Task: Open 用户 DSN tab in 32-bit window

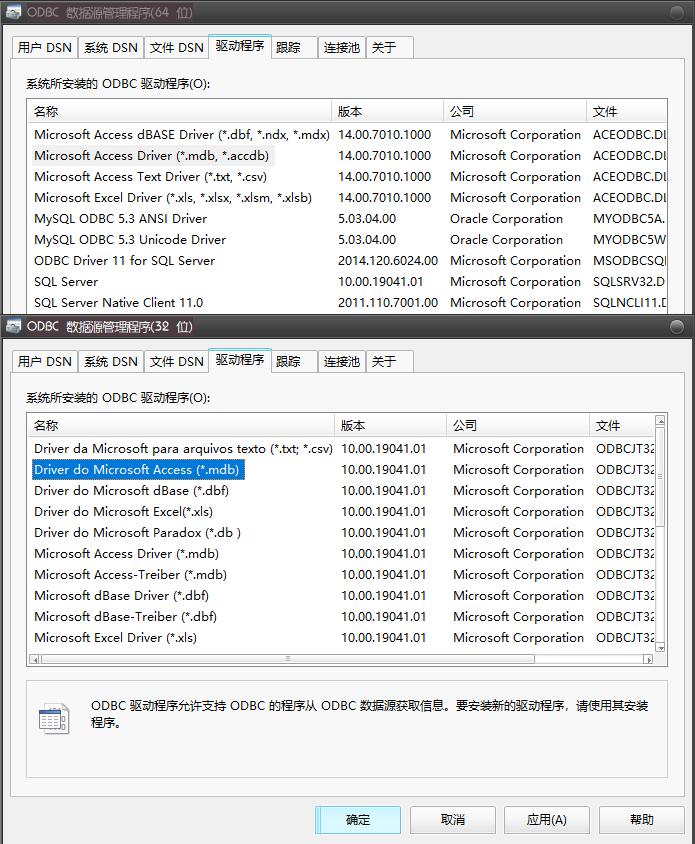Action: pos(45,361)
